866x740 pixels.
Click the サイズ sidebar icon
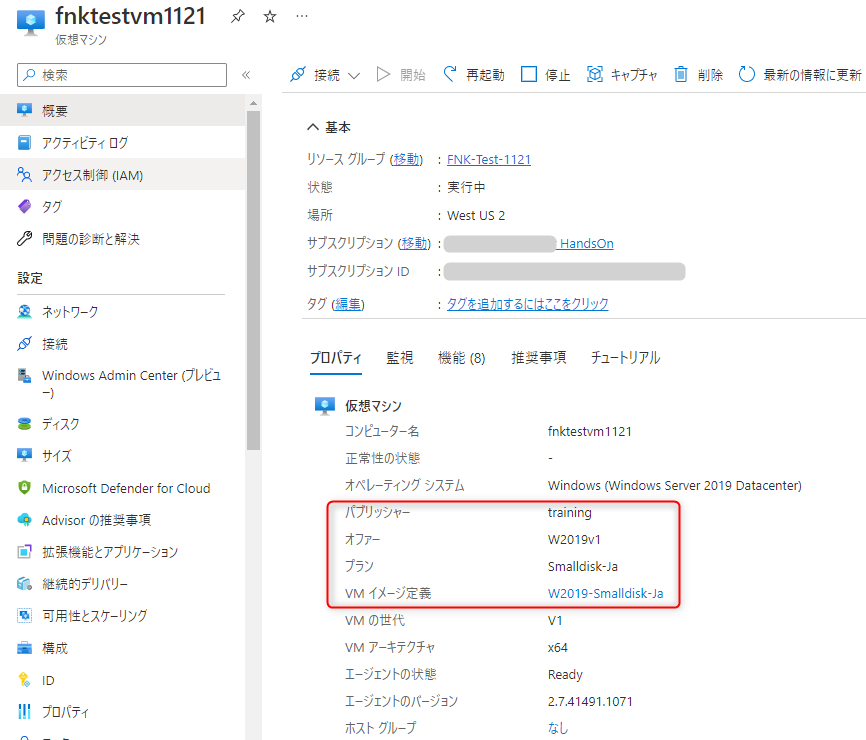click(24, 455)
